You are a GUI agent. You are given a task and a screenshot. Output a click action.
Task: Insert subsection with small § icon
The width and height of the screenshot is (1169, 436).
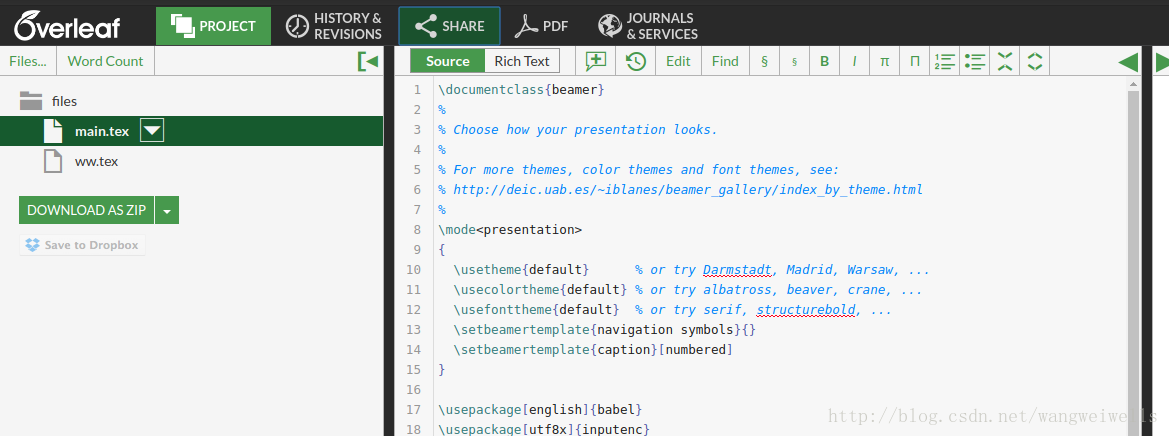(x=795, y=61)
